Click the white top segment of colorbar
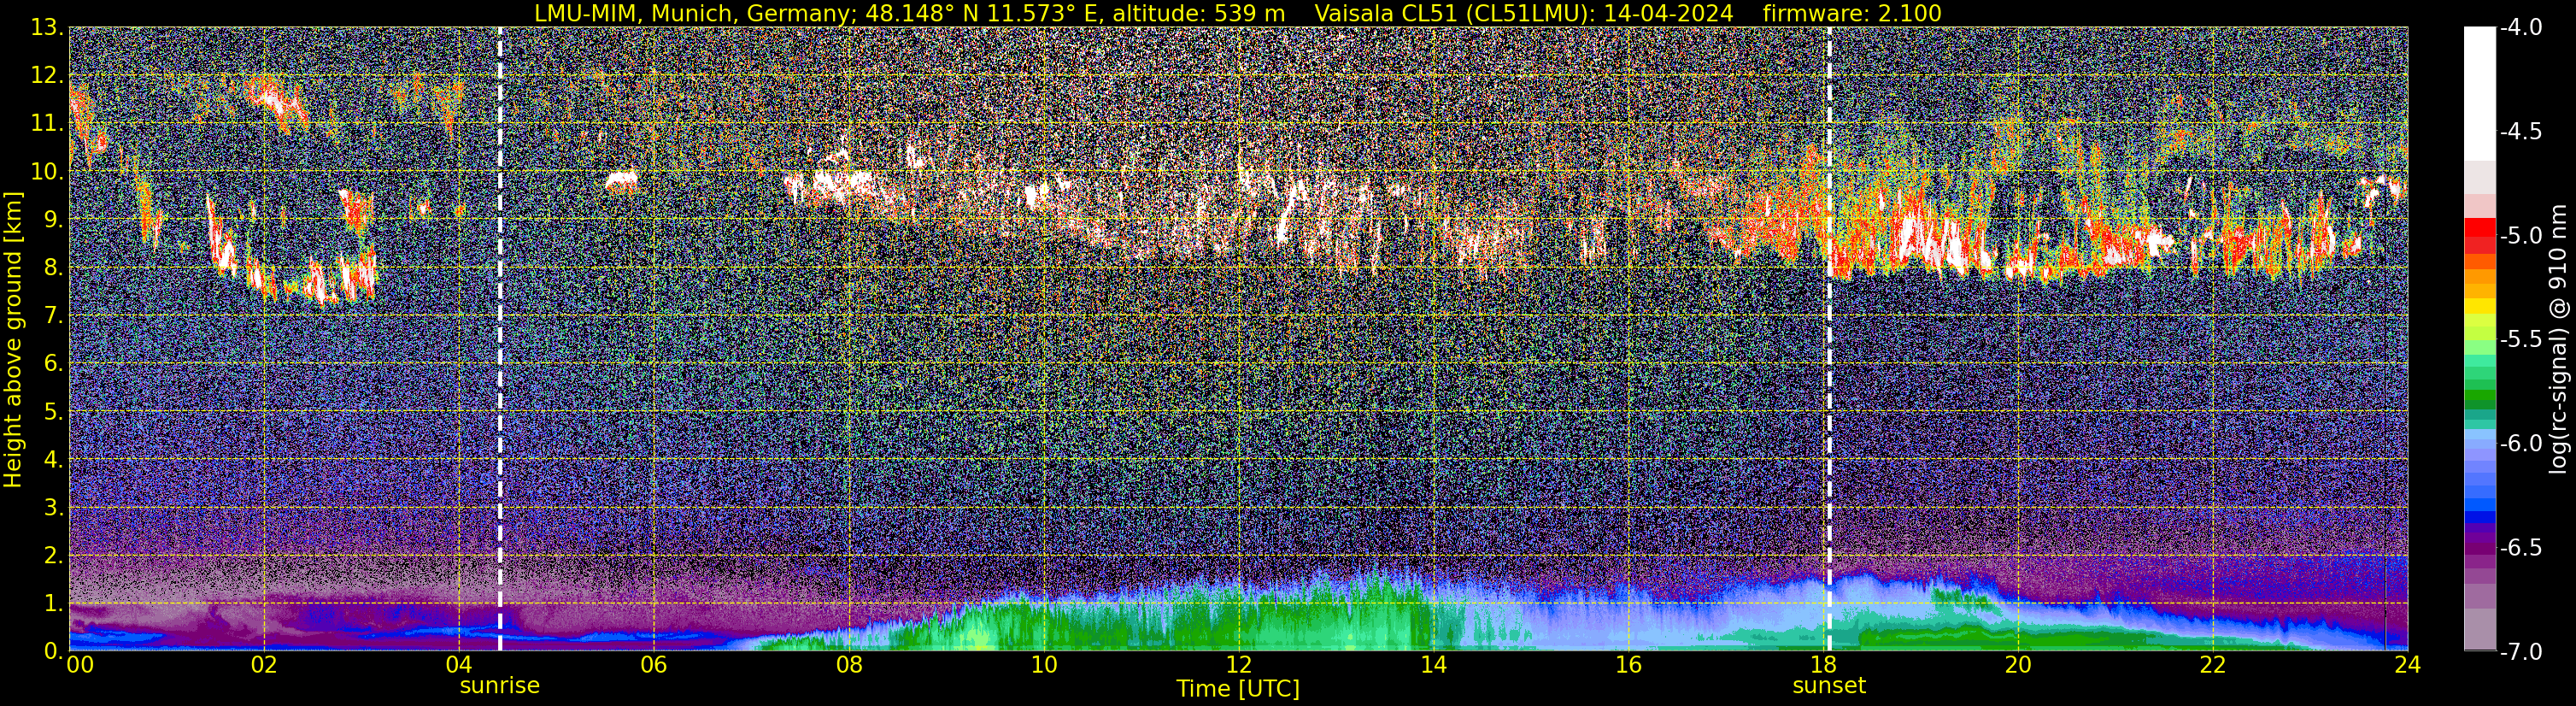Viewport: 2576px width, 706px height. pyautogui.click(x=2479, y=94)
